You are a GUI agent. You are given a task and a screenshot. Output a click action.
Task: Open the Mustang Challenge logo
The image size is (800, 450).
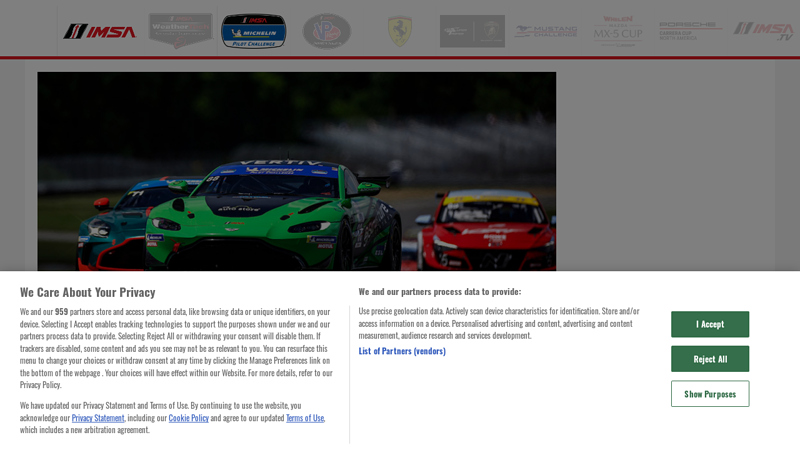click(545, 31)
